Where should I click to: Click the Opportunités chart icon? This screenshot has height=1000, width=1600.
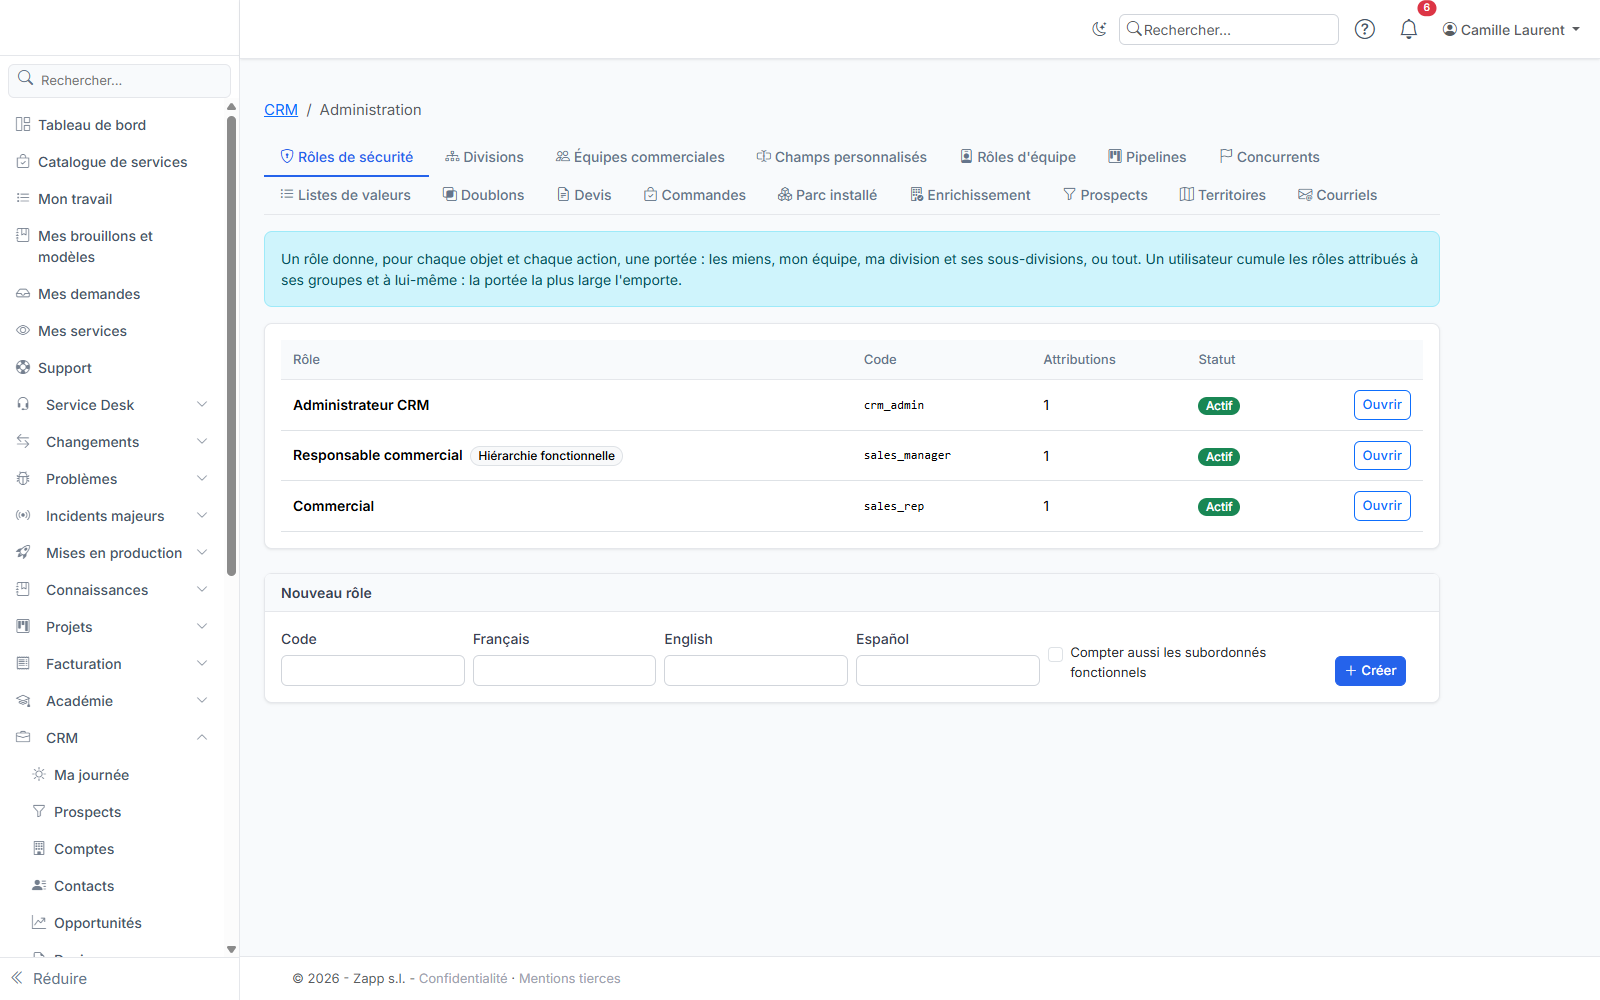pyautogui.click(x=39, y=922)
